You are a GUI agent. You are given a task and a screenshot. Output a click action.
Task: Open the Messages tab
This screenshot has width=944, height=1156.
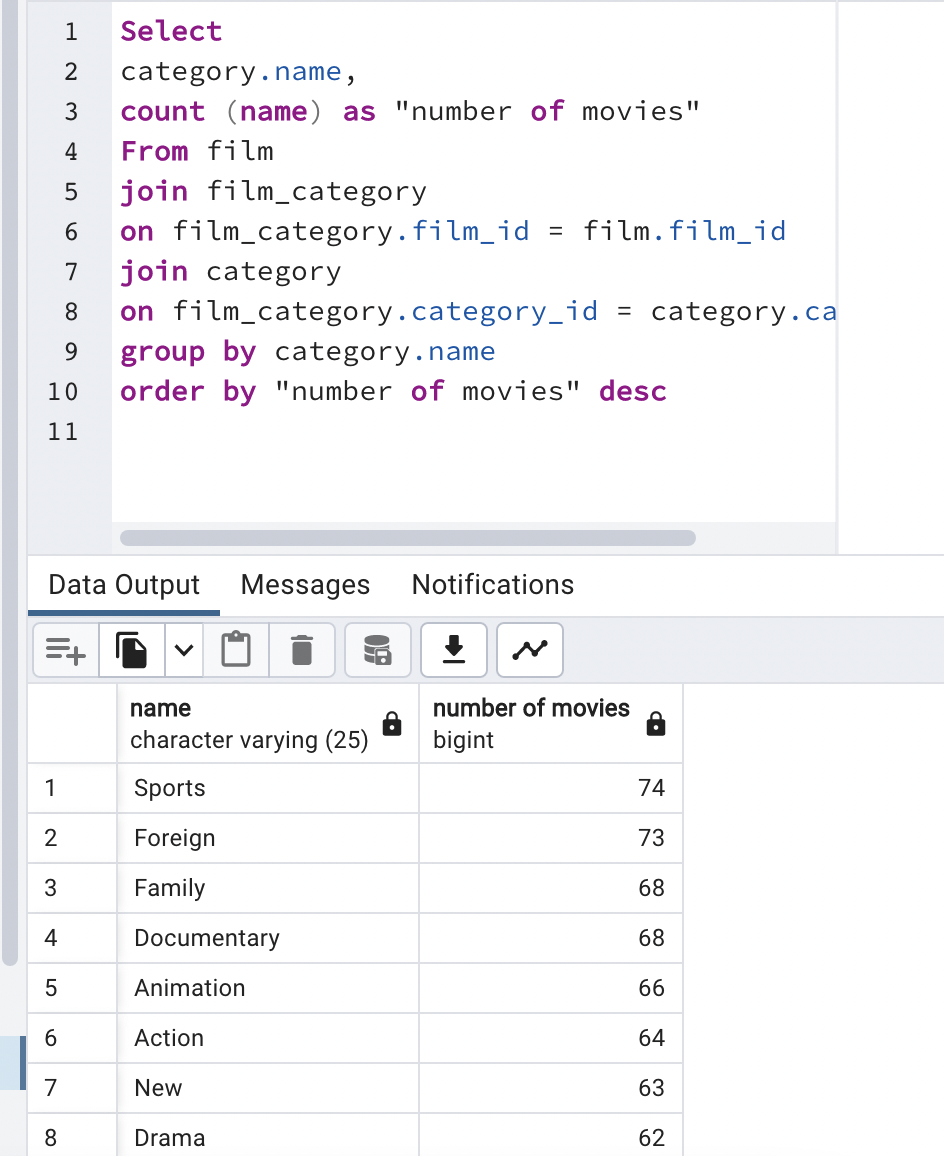(305, 585)
